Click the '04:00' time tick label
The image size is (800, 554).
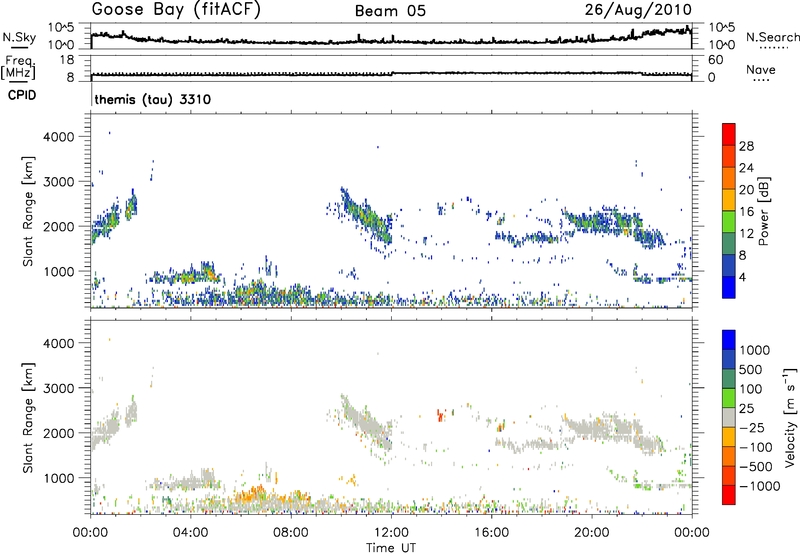[x=190, y=533]
